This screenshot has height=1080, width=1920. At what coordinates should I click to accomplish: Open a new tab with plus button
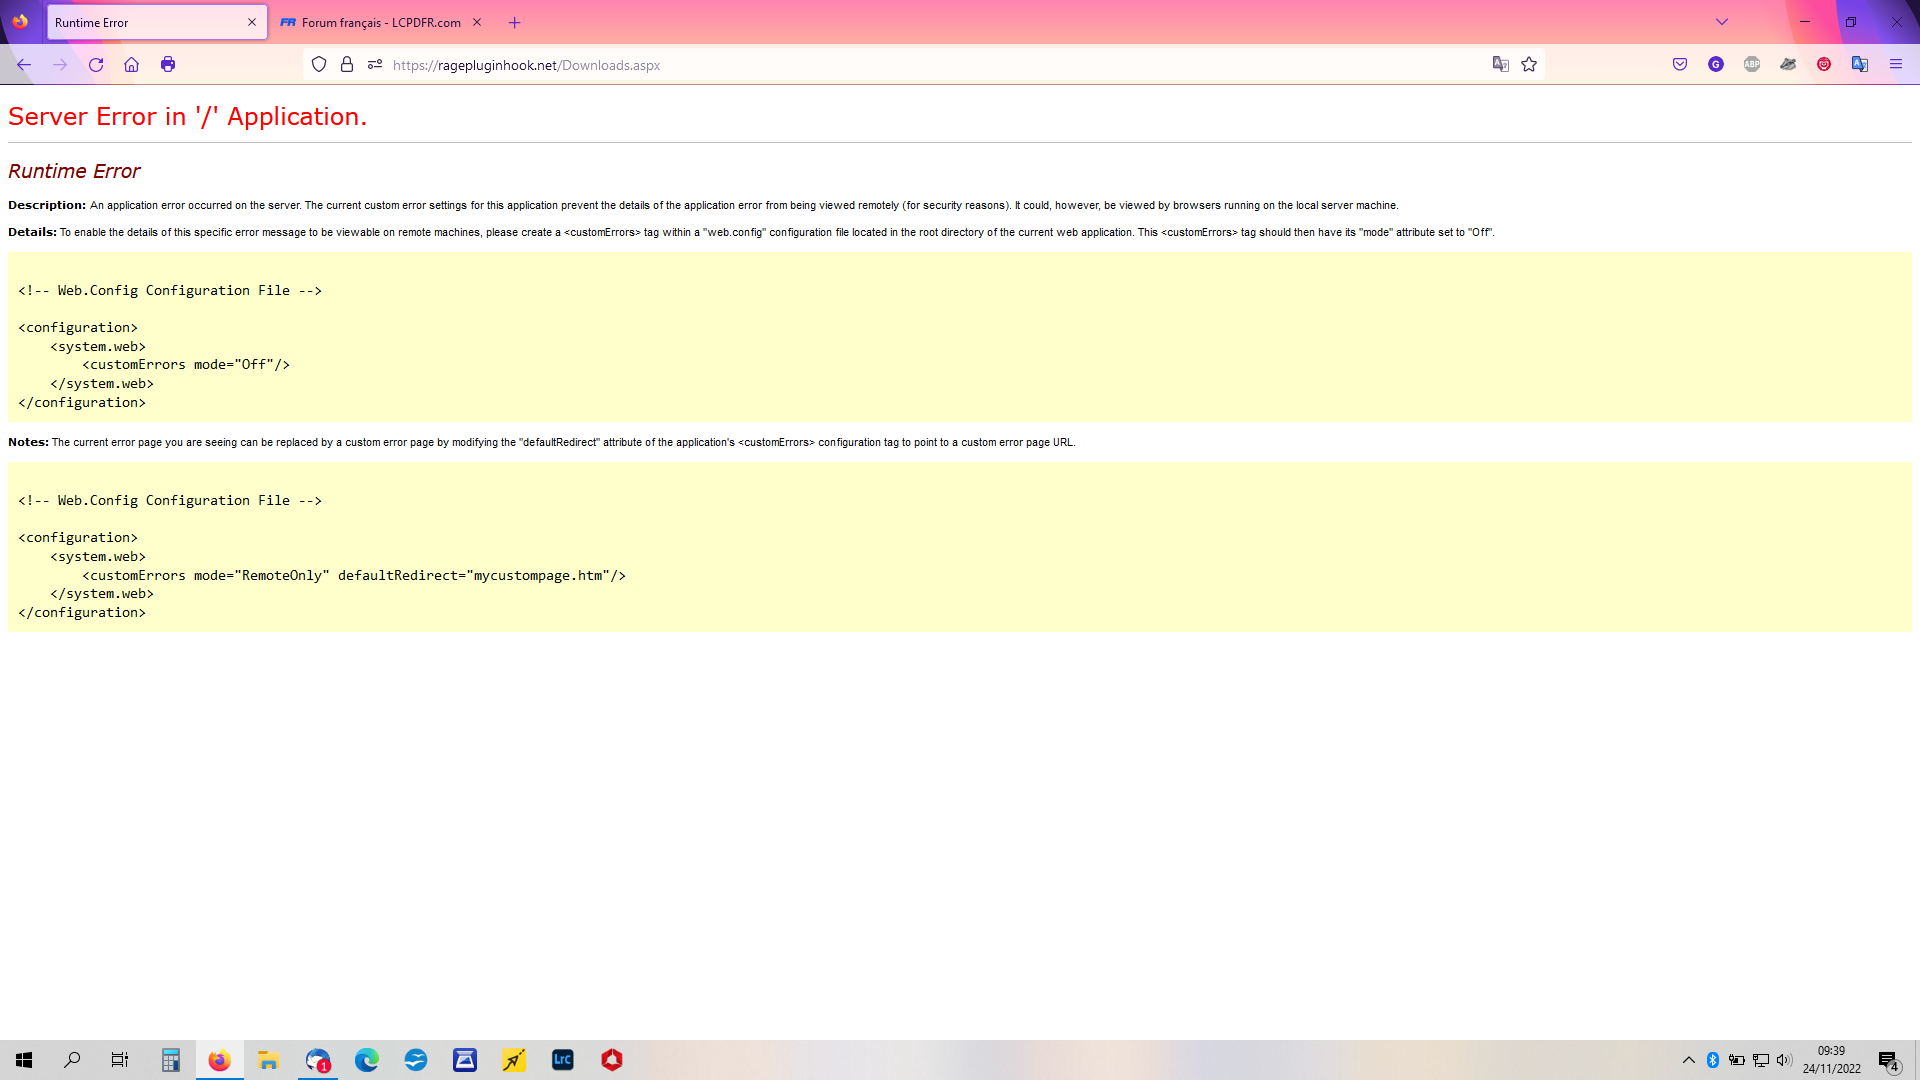tap(515, 22)
